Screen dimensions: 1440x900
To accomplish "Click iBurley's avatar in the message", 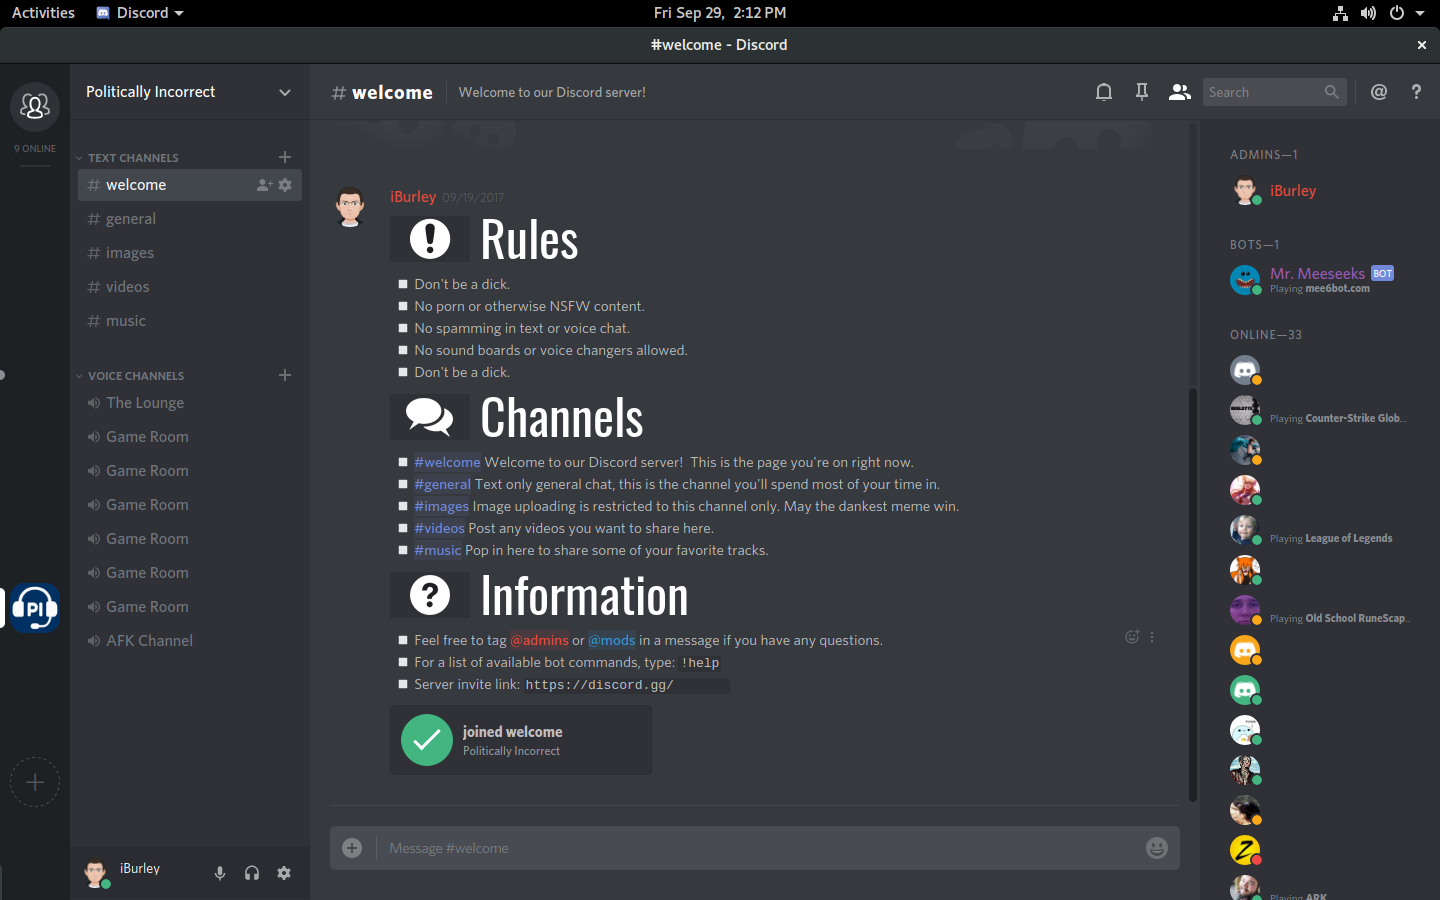I will (x=350, y=206).
